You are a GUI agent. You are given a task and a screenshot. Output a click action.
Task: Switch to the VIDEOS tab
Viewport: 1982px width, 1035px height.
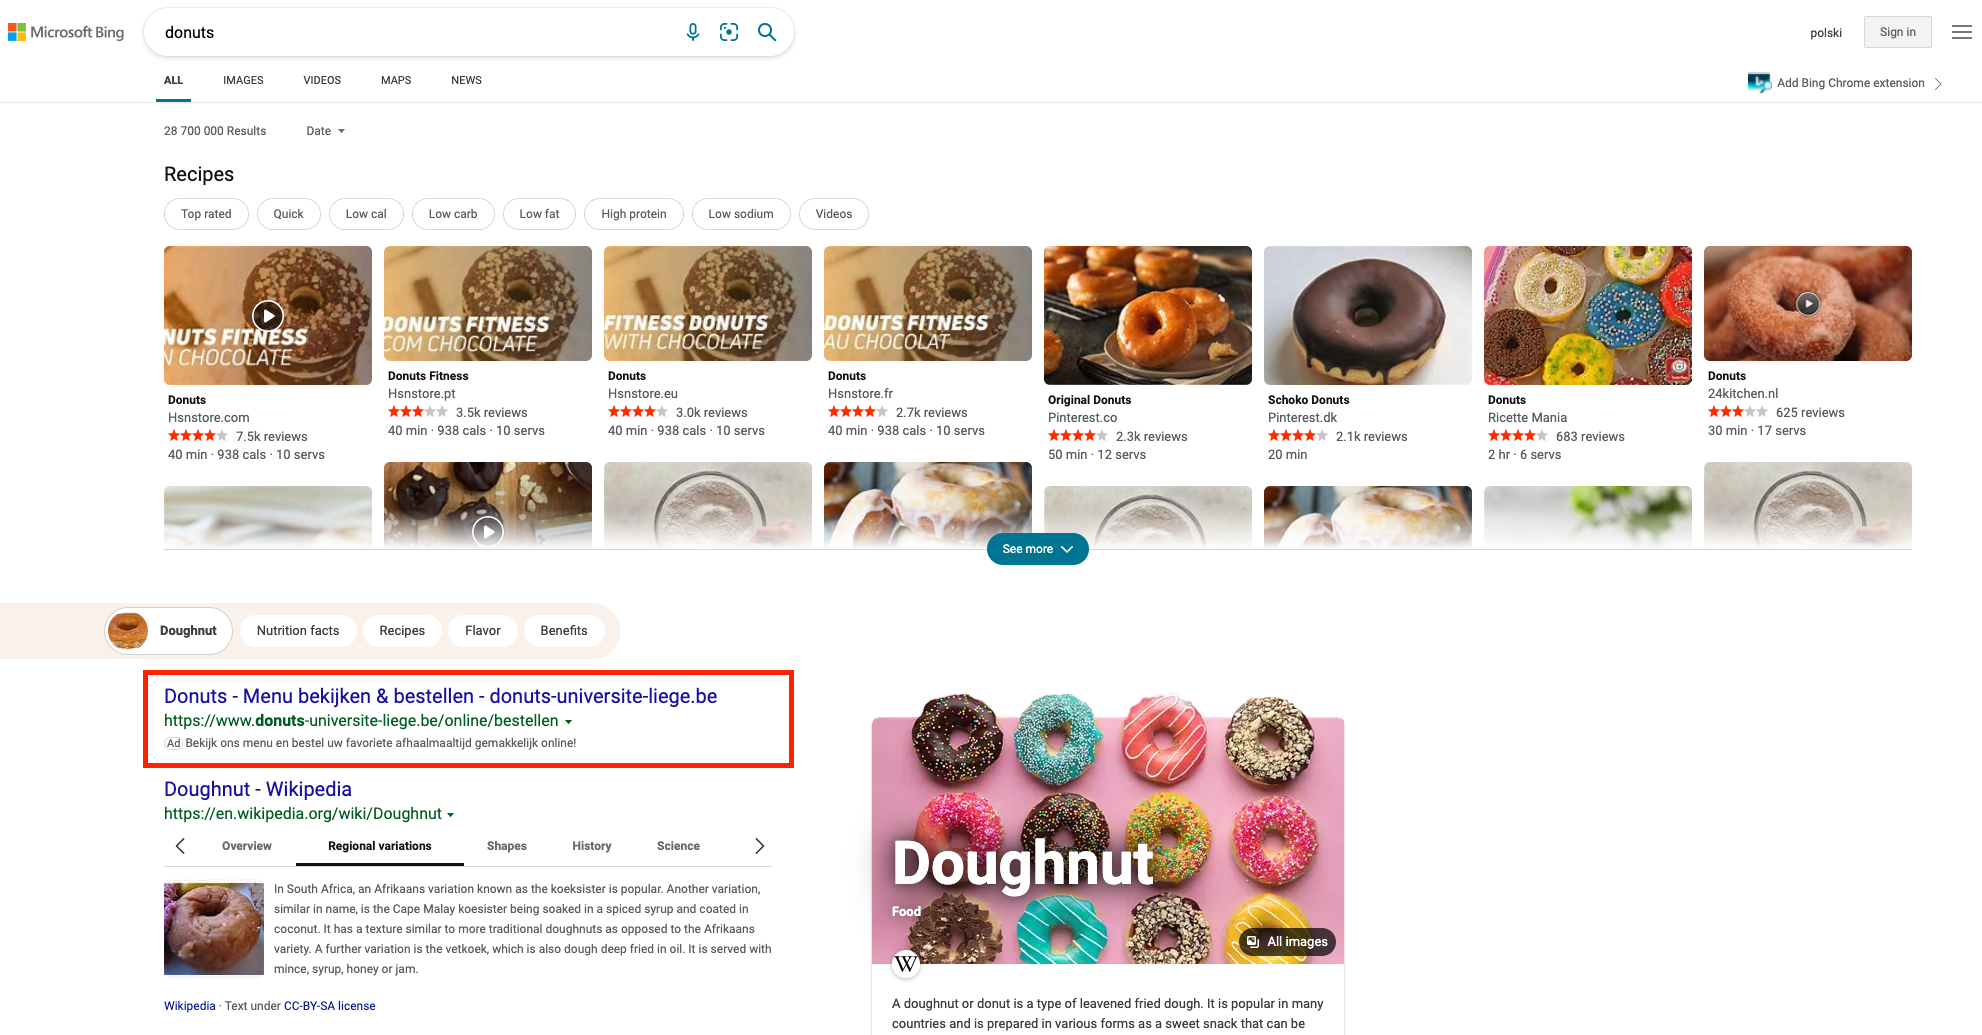pyautogui.click(x=322, y=80)
